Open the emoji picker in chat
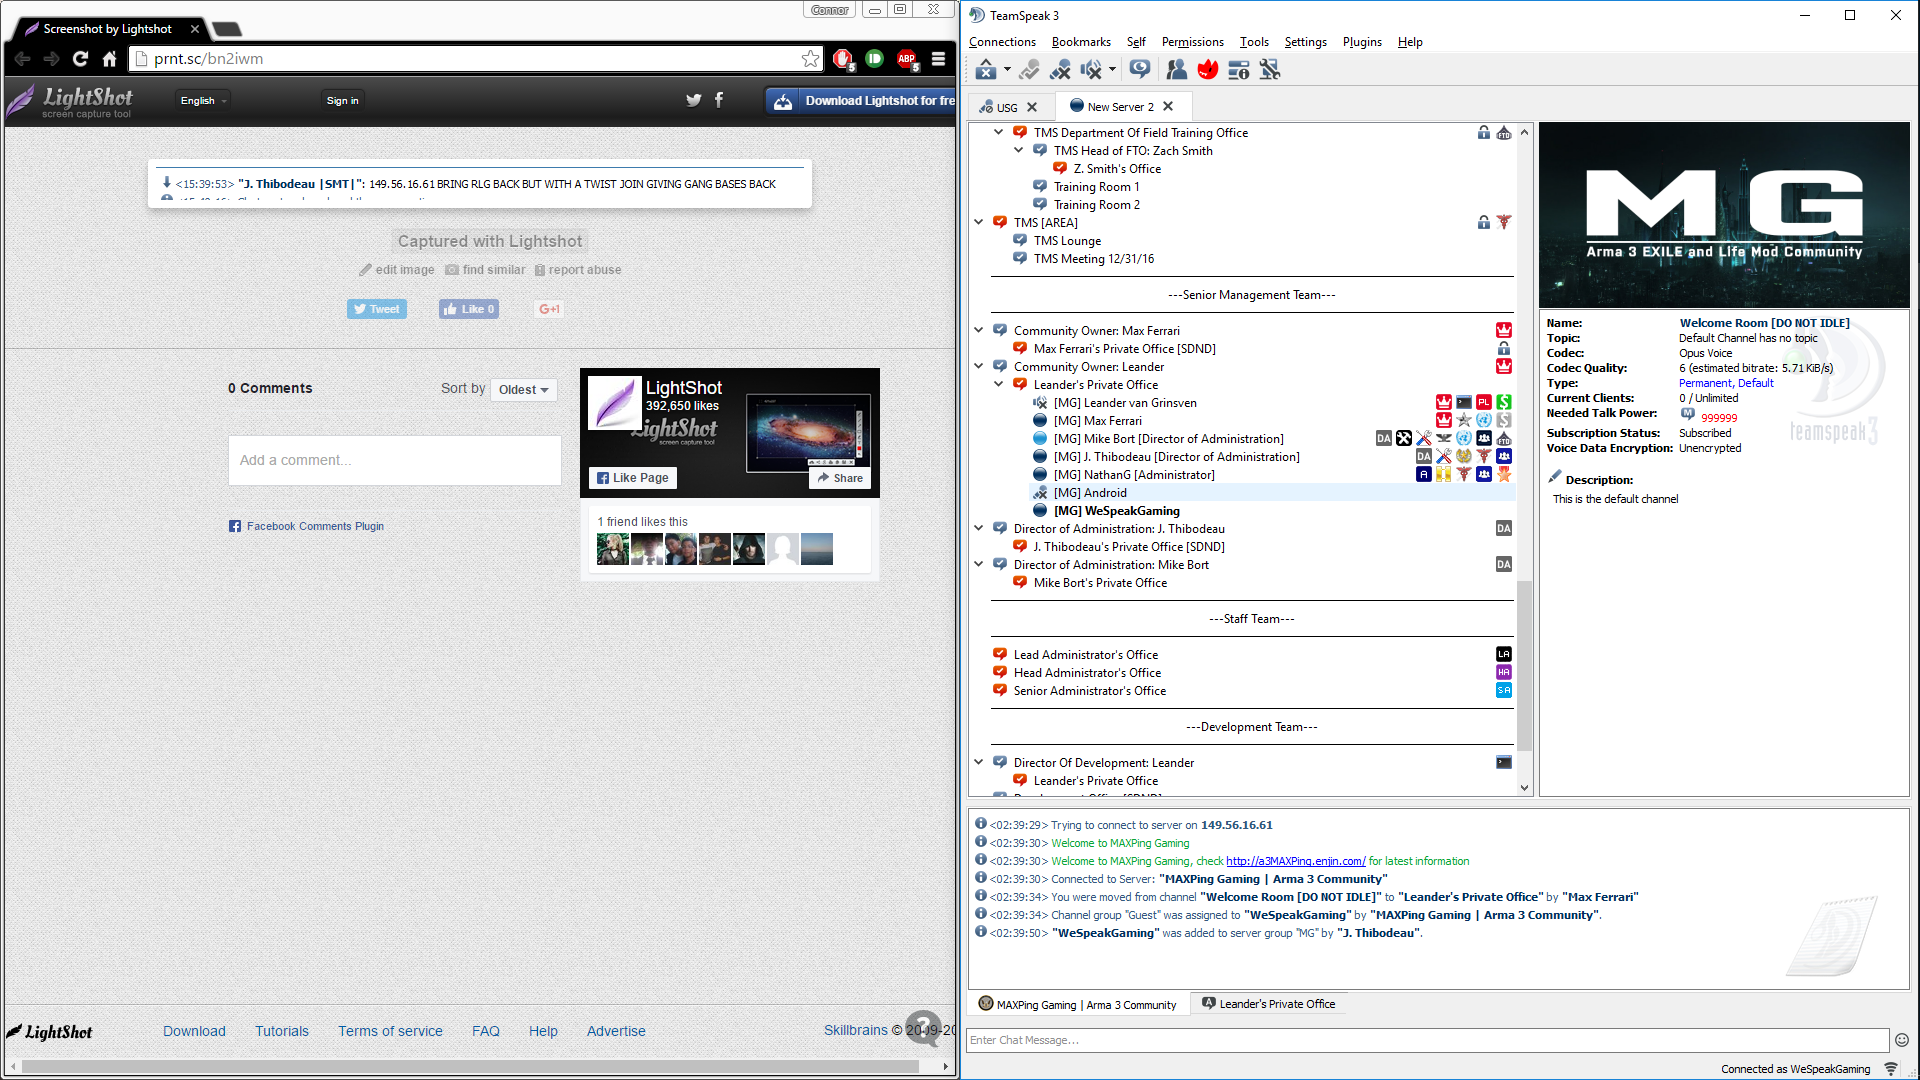 (1901, 1040)
